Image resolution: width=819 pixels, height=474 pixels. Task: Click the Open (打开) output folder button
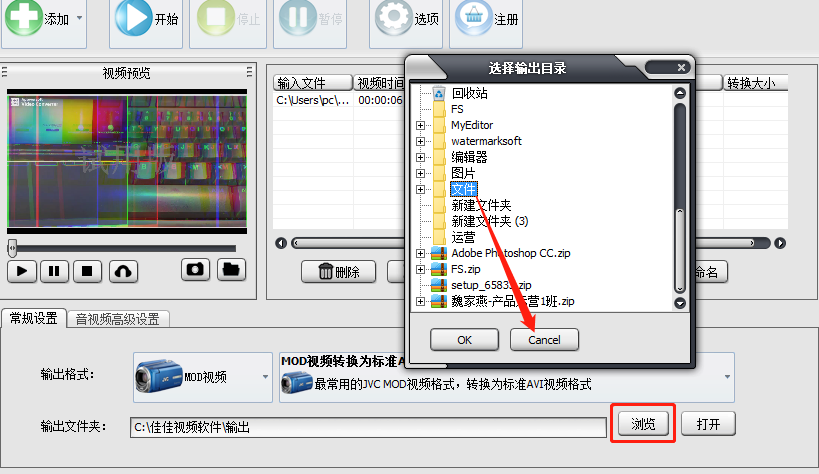point(708,424)
